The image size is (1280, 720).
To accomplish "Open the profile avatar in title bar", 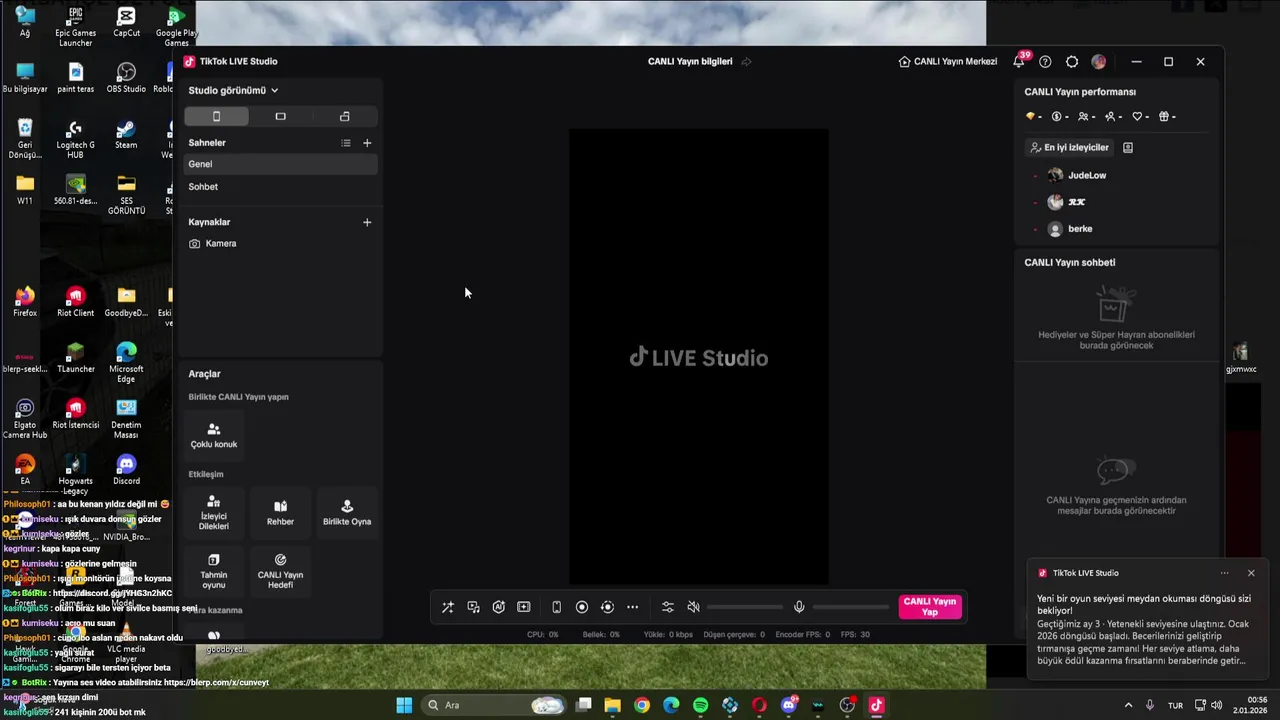I will click(1099, 62).
